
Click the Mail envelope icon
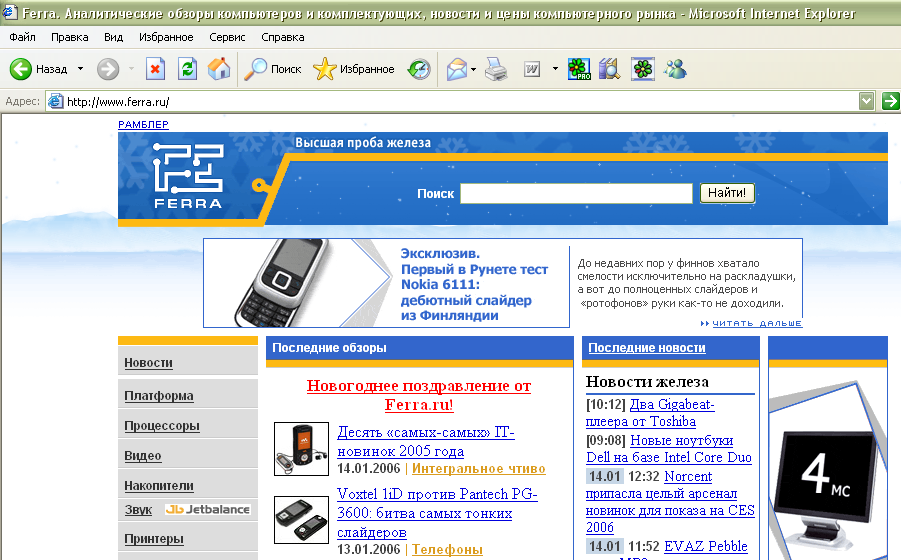[457, 69]
